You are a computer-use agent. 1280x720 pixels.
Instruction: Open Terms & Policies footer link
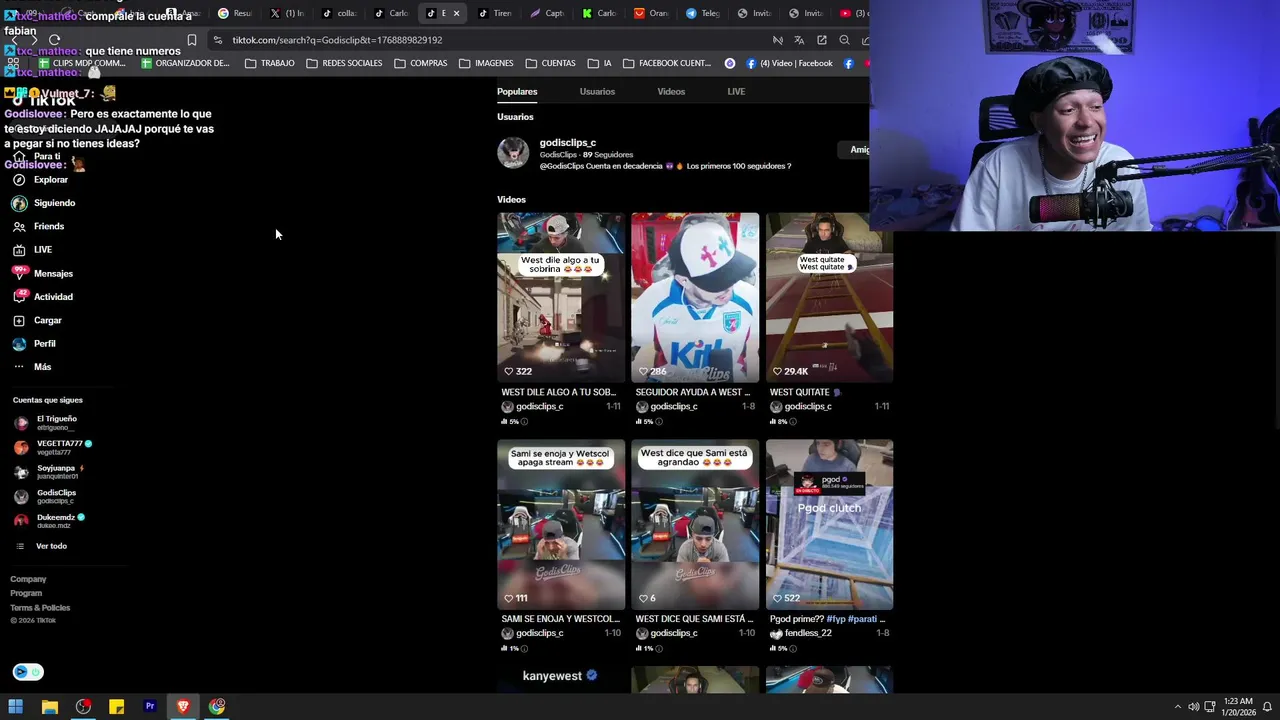click(x=40, y=608)
